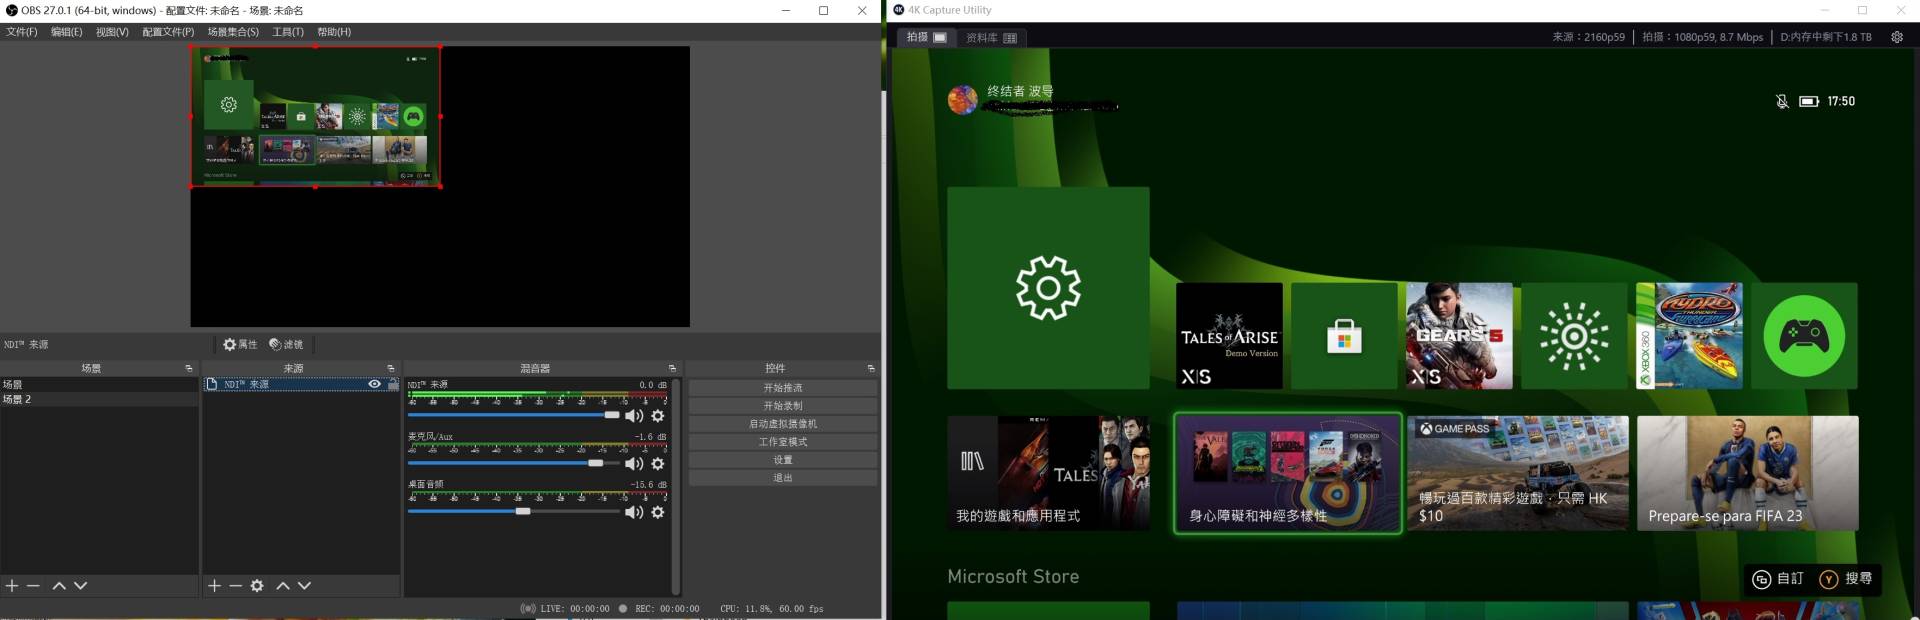The height and width of the screenshot is (620, 1920).
Task: Open source properties gear in sources toolbar
Action: (257, 586)
